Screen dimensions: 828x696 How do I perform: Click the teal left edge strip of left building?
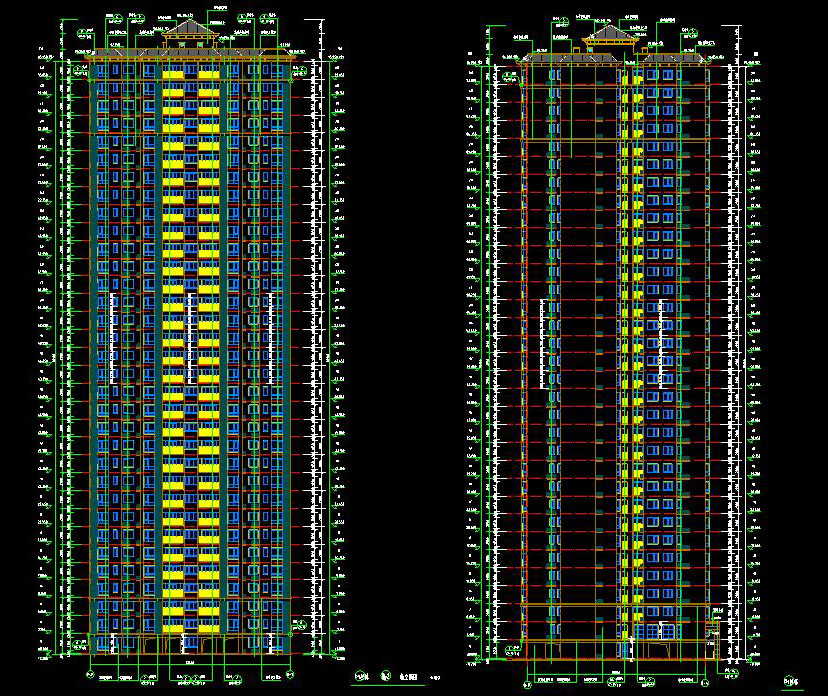[x=94, y=350]
